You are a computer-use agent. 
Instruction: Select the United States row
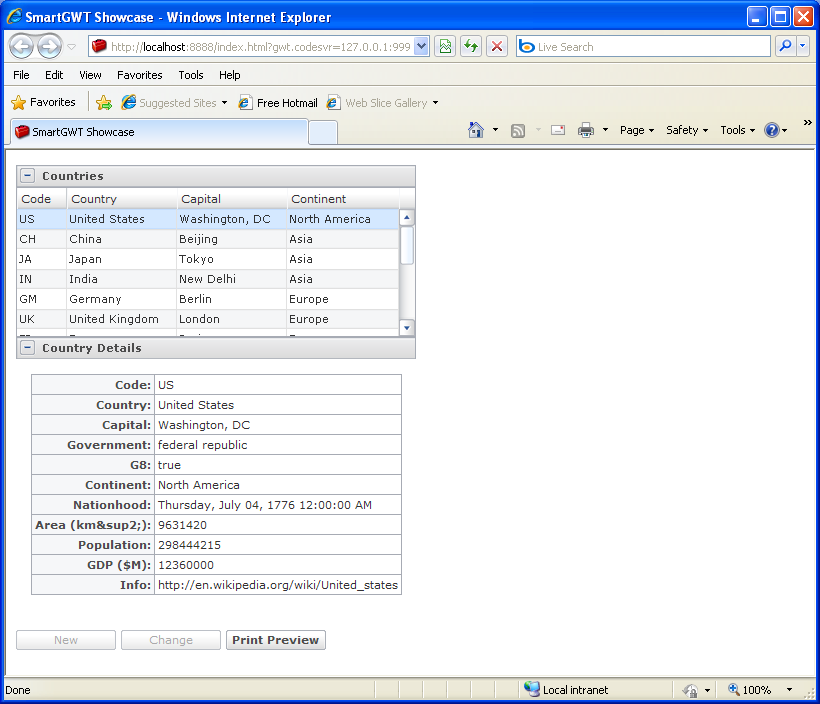click(x=208, y=219)
